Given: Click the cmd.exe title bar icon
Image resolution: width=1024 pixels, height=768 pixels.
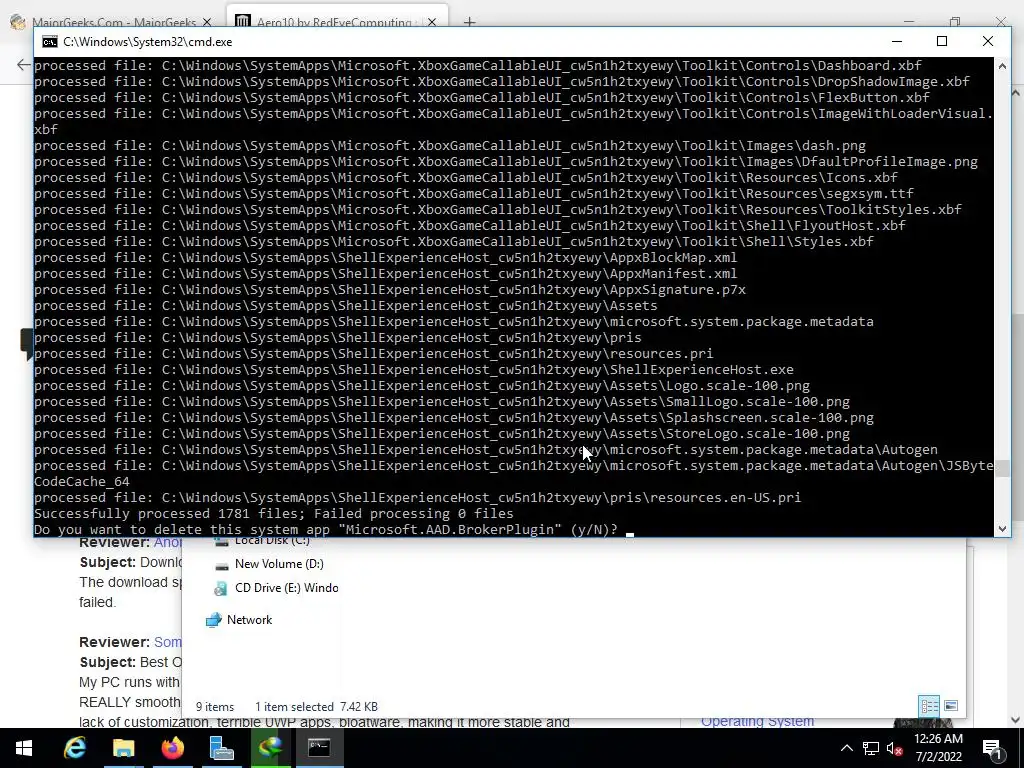Looking at the screenshot, I should point(50,42).
